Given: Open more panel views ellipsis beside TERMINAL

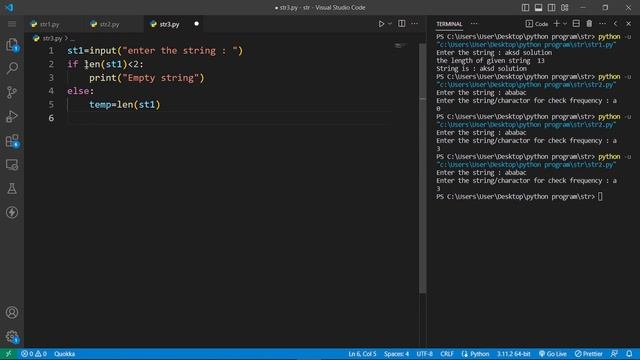Looking at the screenshot, I should [474, 24].
